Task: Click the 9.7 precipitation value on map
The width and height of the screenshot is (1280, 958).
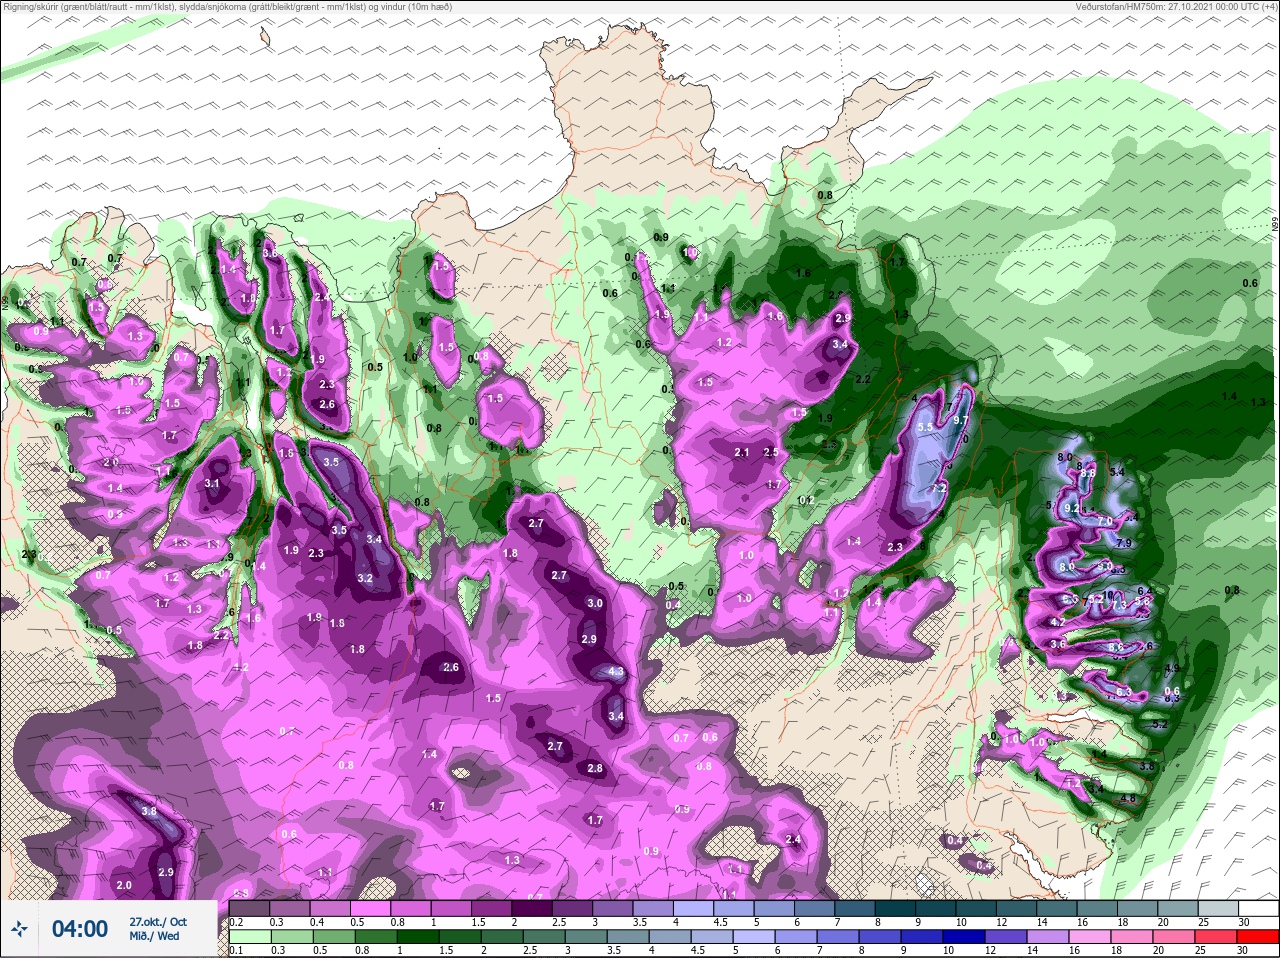Action: click(x=961, y=421)
